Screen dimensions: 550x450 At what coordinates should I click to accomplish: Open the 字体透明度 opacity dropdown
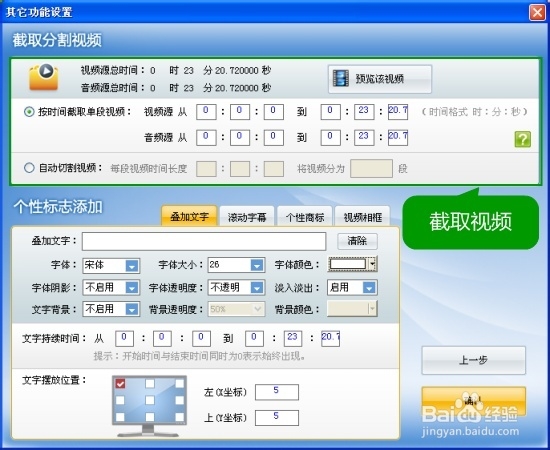pyautogui.click(x=257, y=288)
